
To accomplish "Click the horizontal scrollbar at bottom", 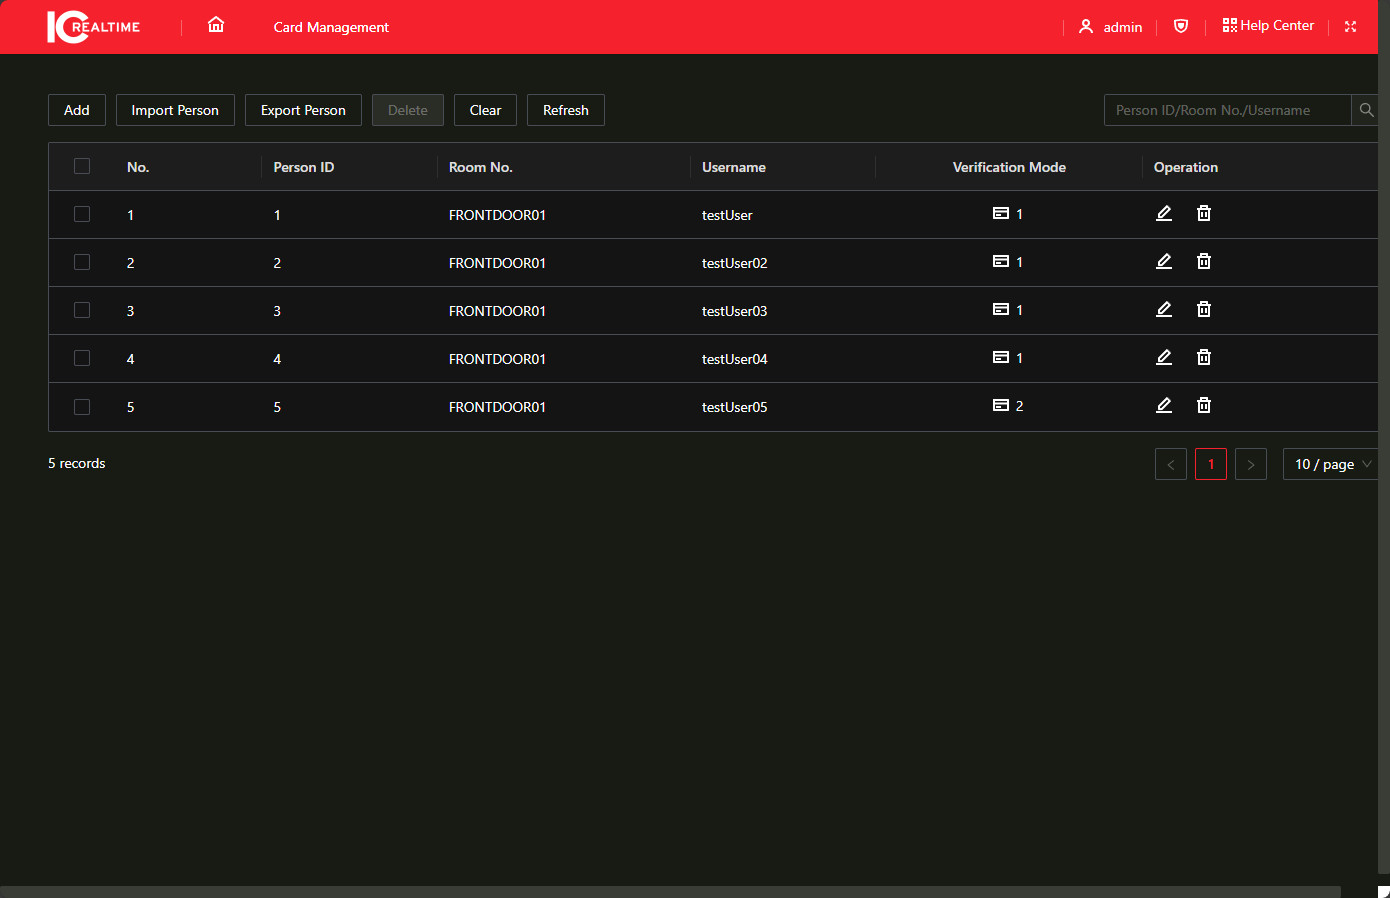I will tap(670, 892).
